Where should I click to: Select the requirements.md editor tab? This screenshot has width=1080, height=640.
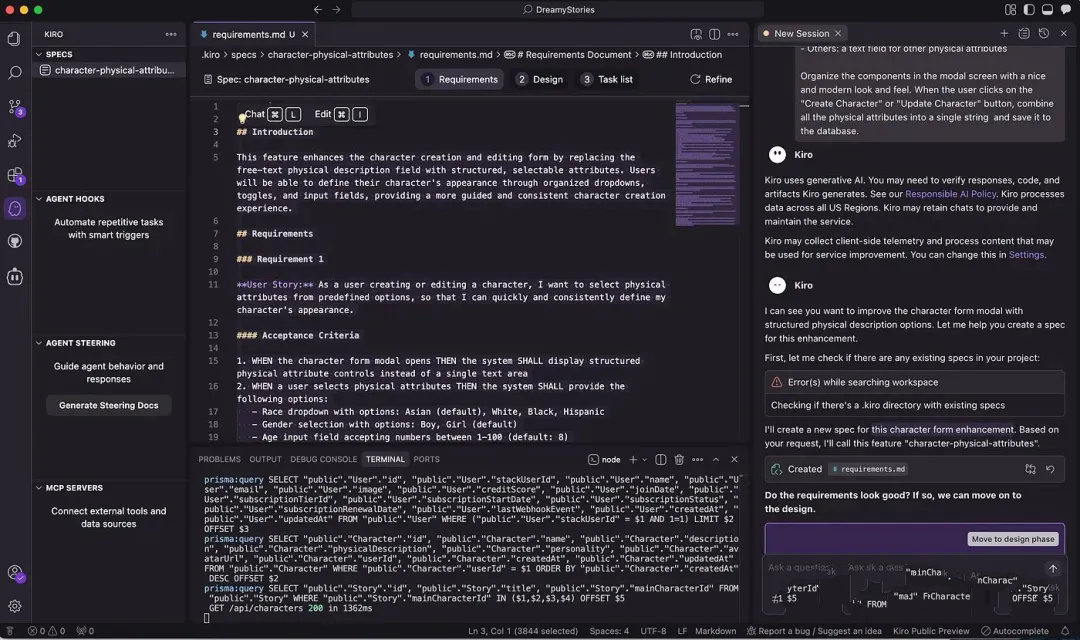(x=253, y=34)
